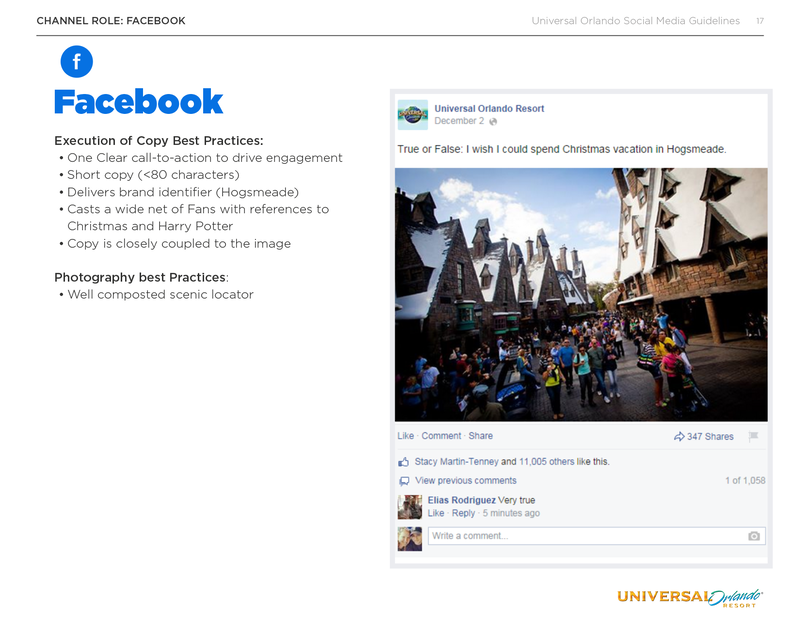The image size is (800, 618).
Task: Open Stacy Martin-Tenney's profile link
Action: click(456, 461)
